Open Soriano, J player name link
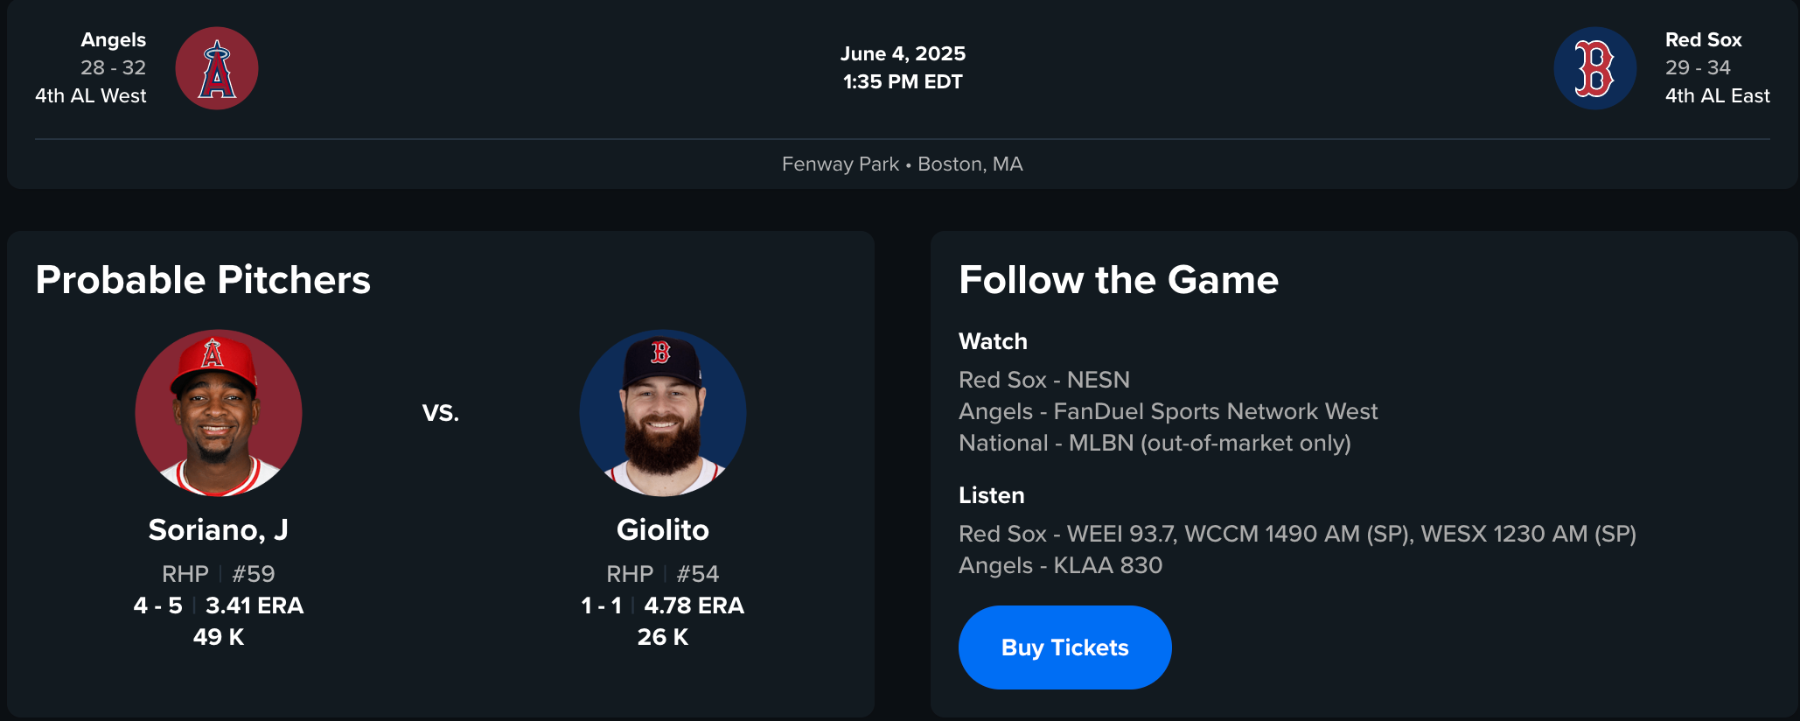Image resolution: width=1800 pixels, height=721 pixels. [218, 530]
